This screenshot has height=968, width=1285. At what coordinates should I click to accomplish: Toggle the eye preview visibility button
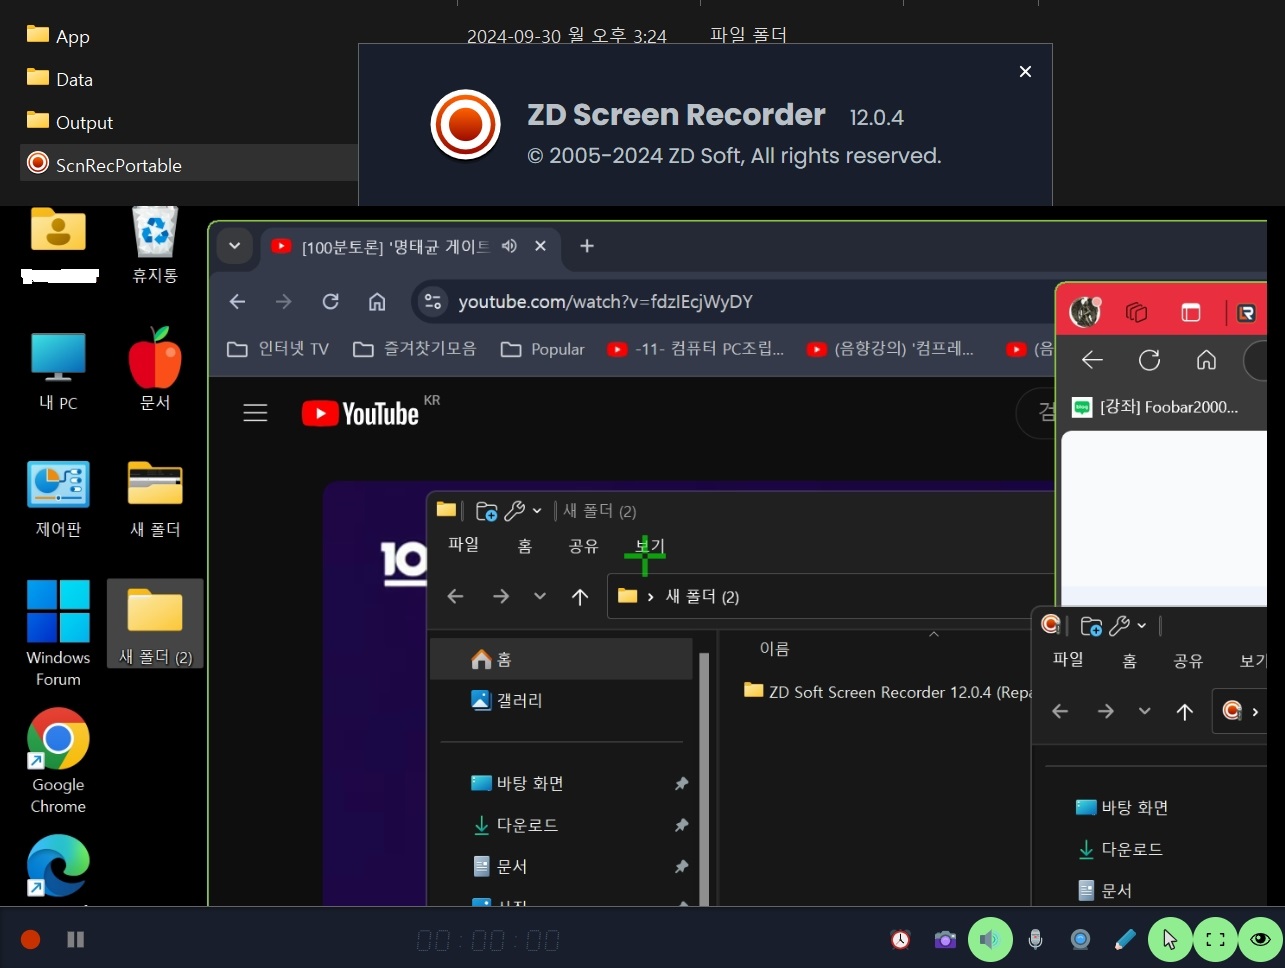point(1260,939)
